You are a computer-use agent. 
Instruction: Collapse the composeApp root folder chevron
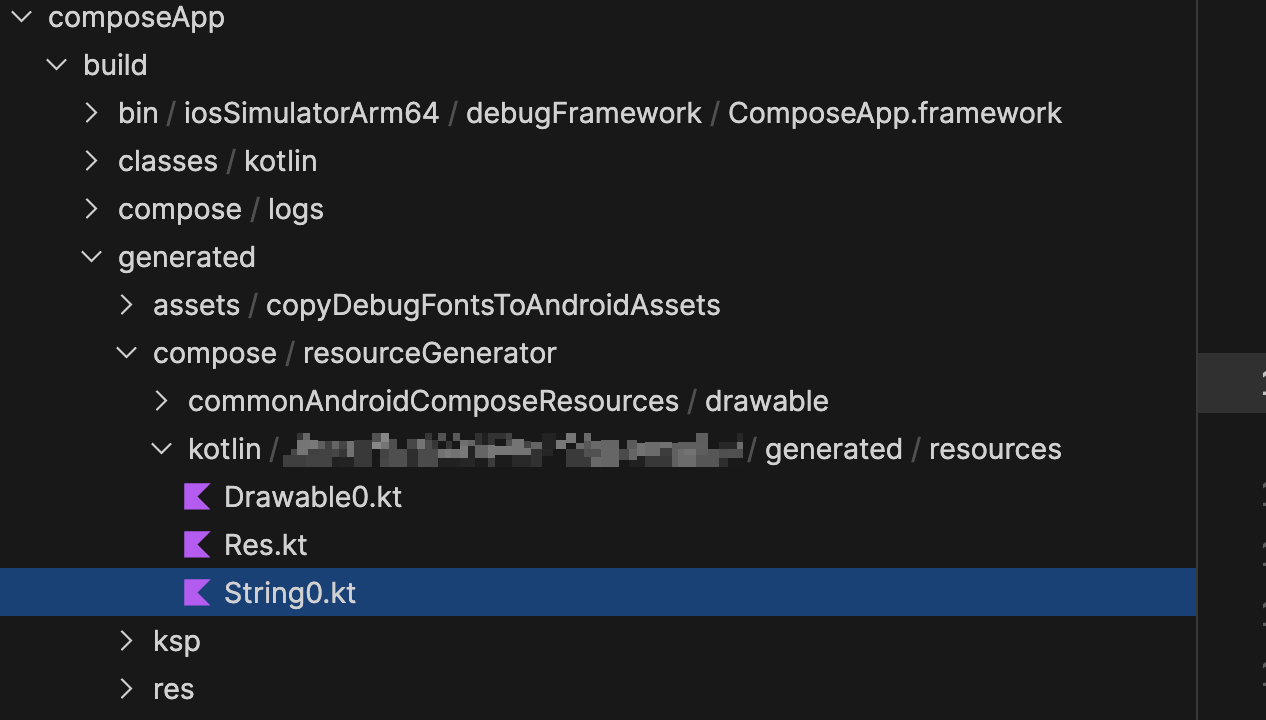21,17
